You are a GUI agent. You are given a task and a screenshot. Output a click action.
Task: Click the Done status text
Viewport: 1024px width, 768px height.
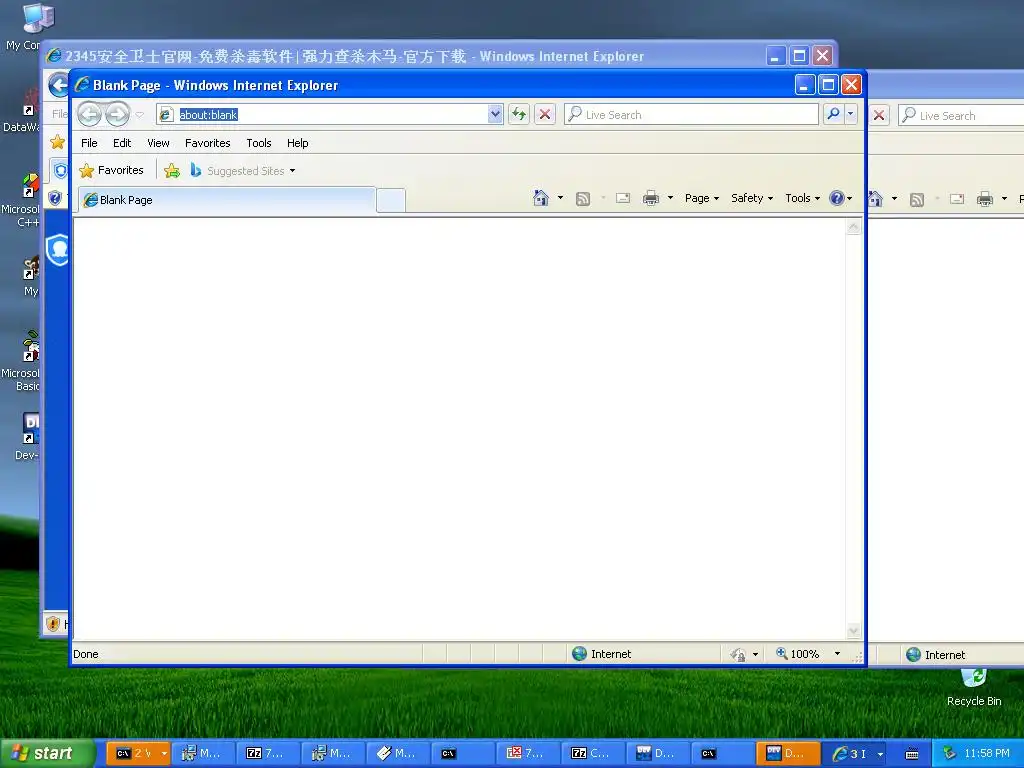click(86, 654)
